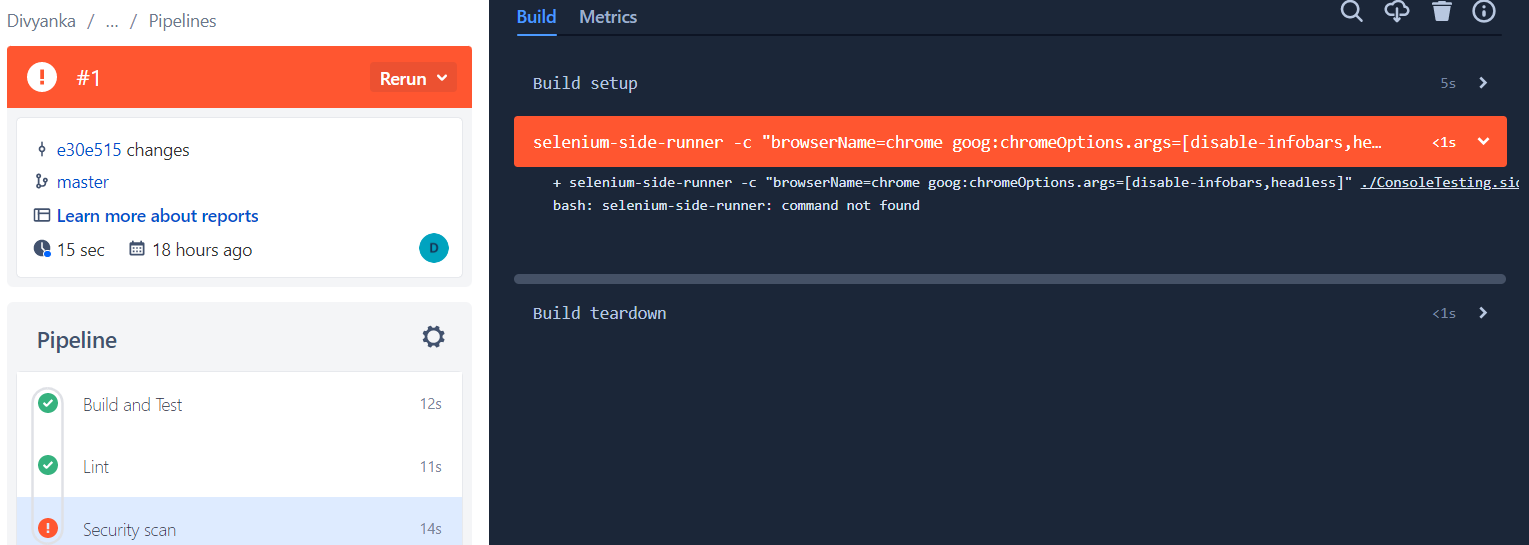Click the failed status icon beside #1
Screen dimensions: 1529x545
pyautogui.click(x=42, y=76)
